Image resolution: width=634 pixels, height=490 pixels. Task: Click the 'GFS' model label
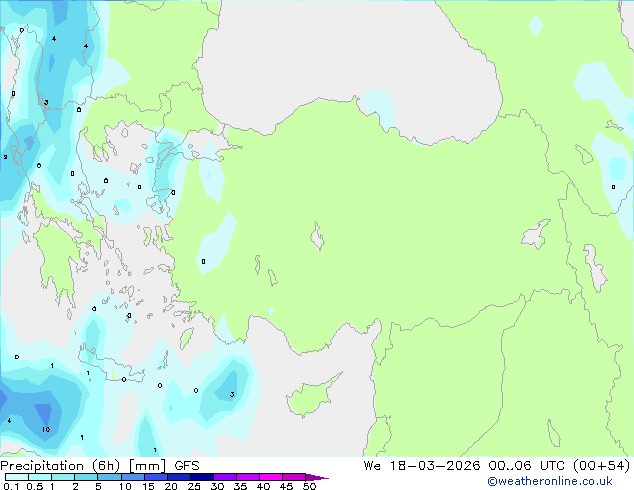187,466
